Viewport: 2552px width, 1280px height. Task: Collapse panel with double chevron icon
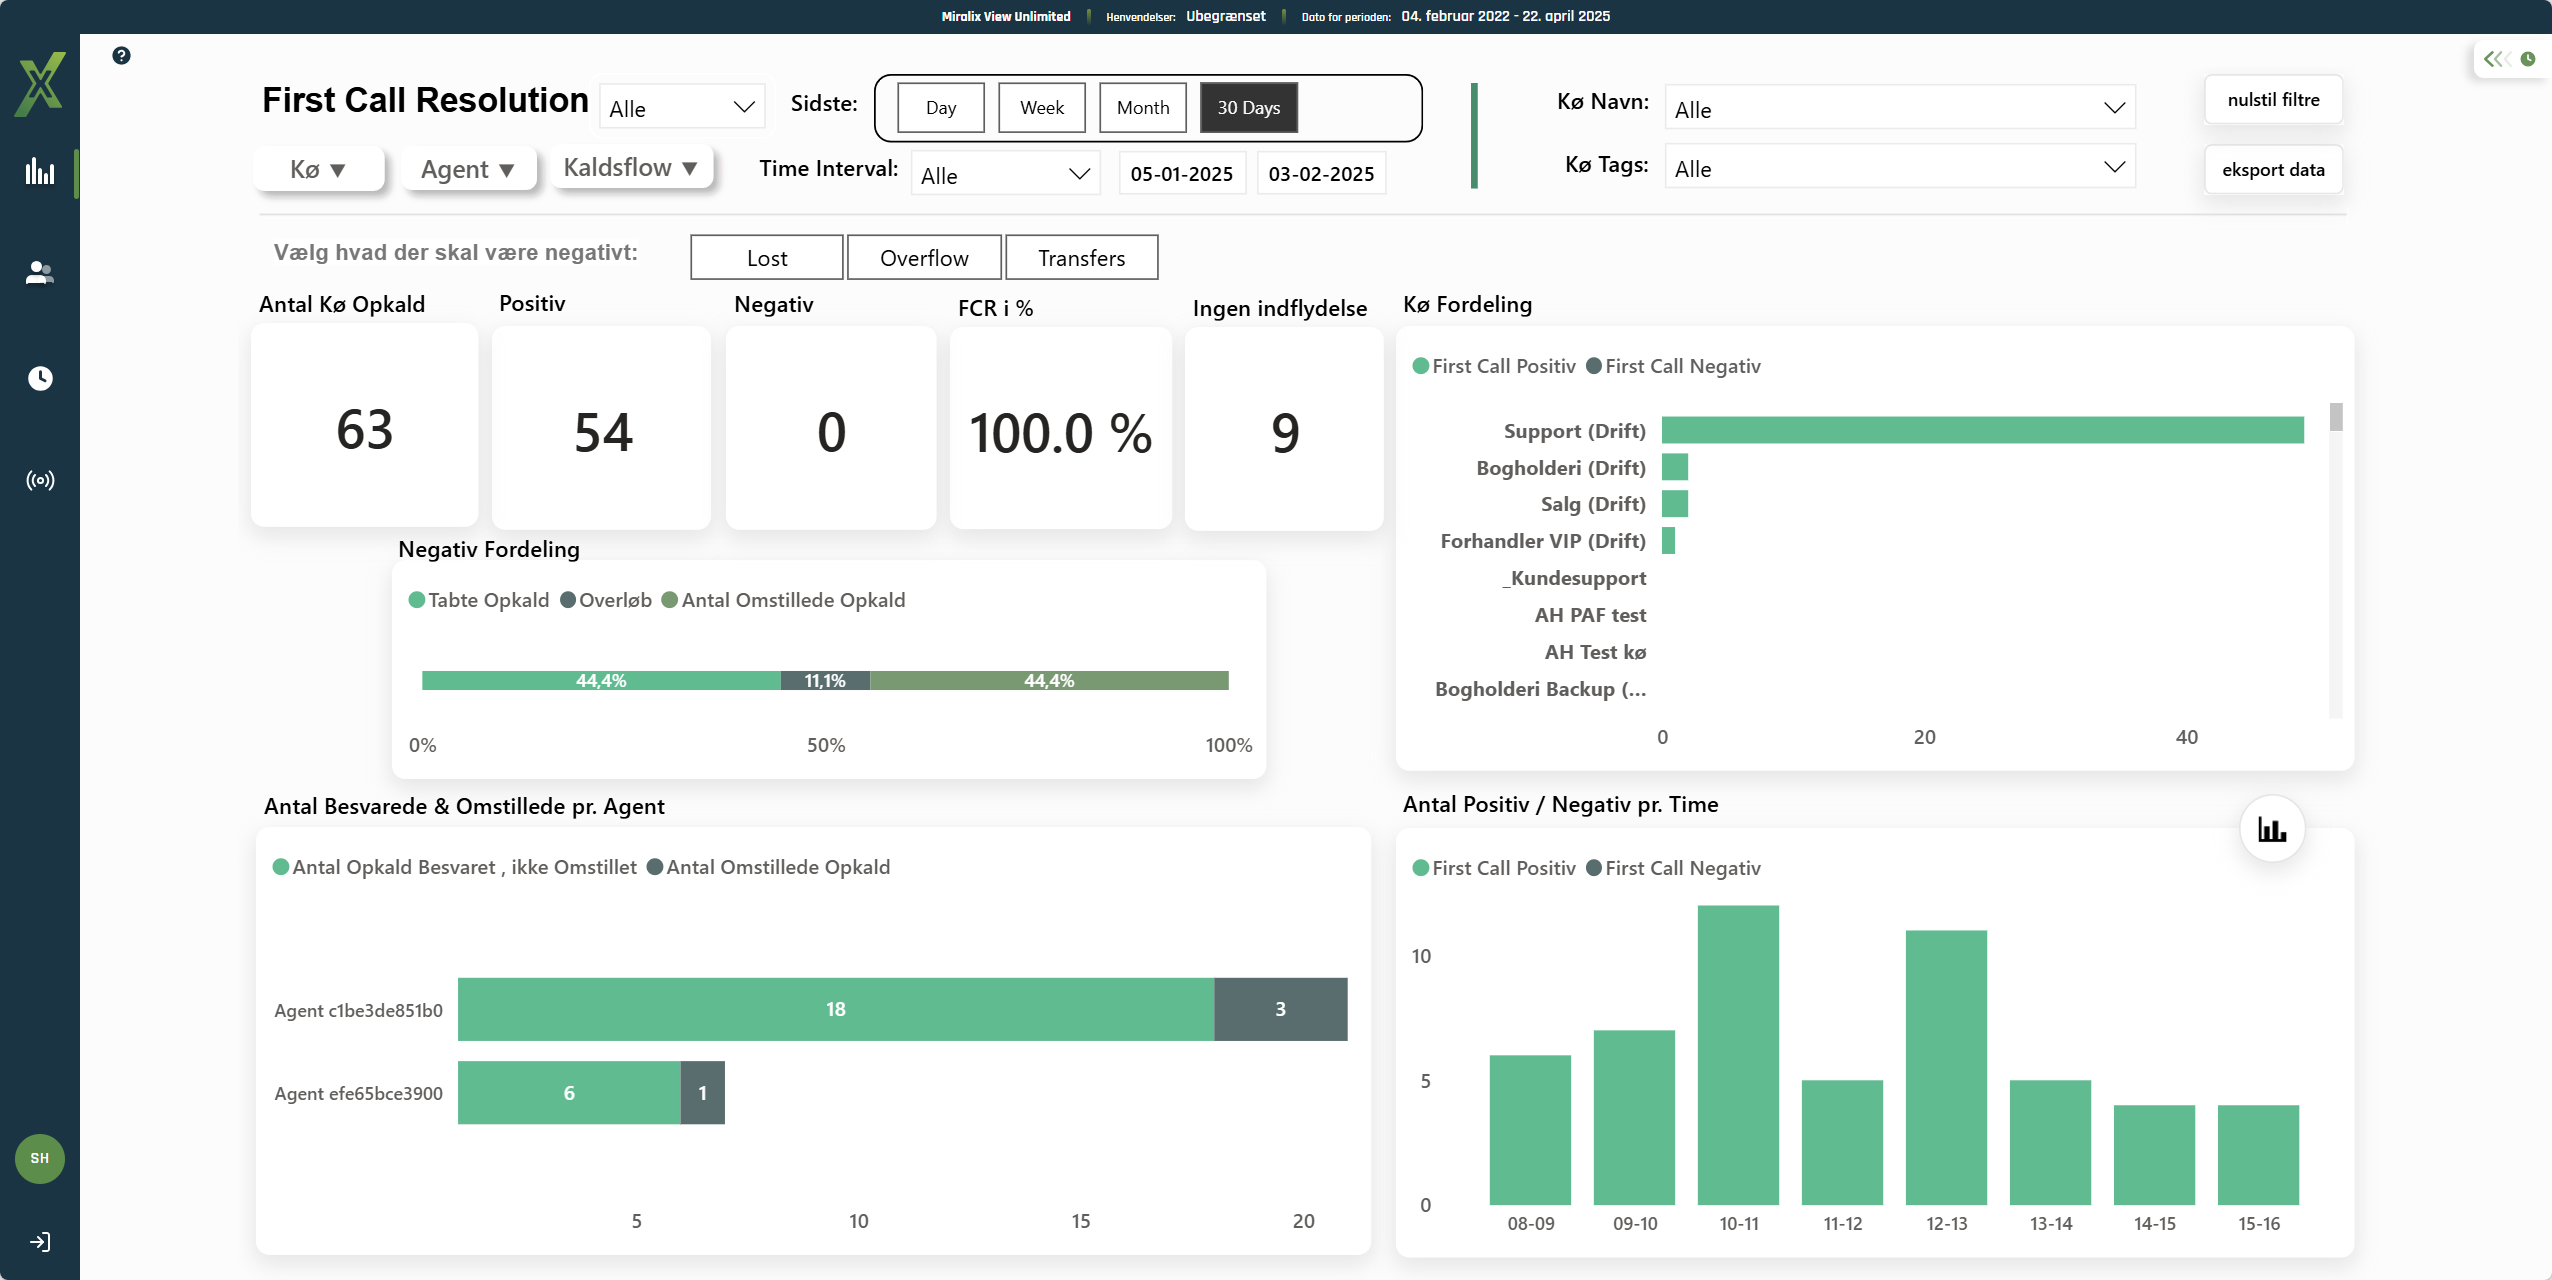tap(2496, 59)
